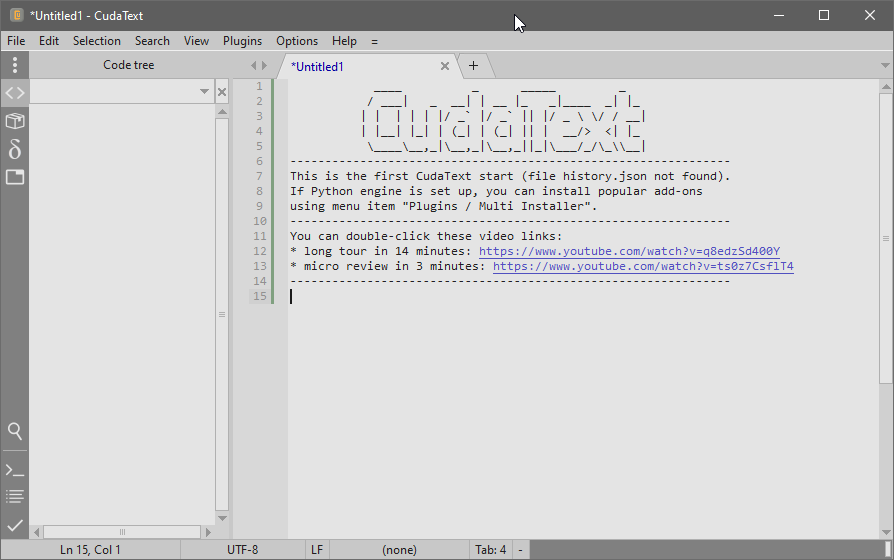Show the Code tree panel icon
The image size is (894, 560).
pyautogui.click(x=15, y=92)
